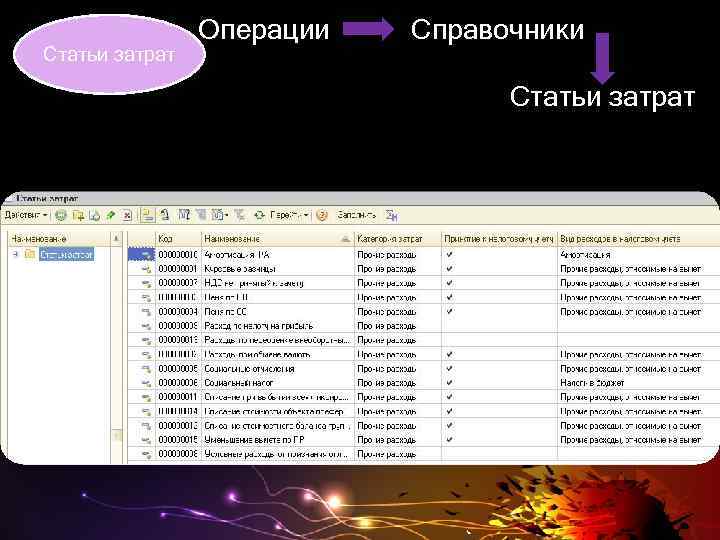720x540 pixels.
Task: Click the Set filter and sort icon
Action: click(x=184, y=214)
